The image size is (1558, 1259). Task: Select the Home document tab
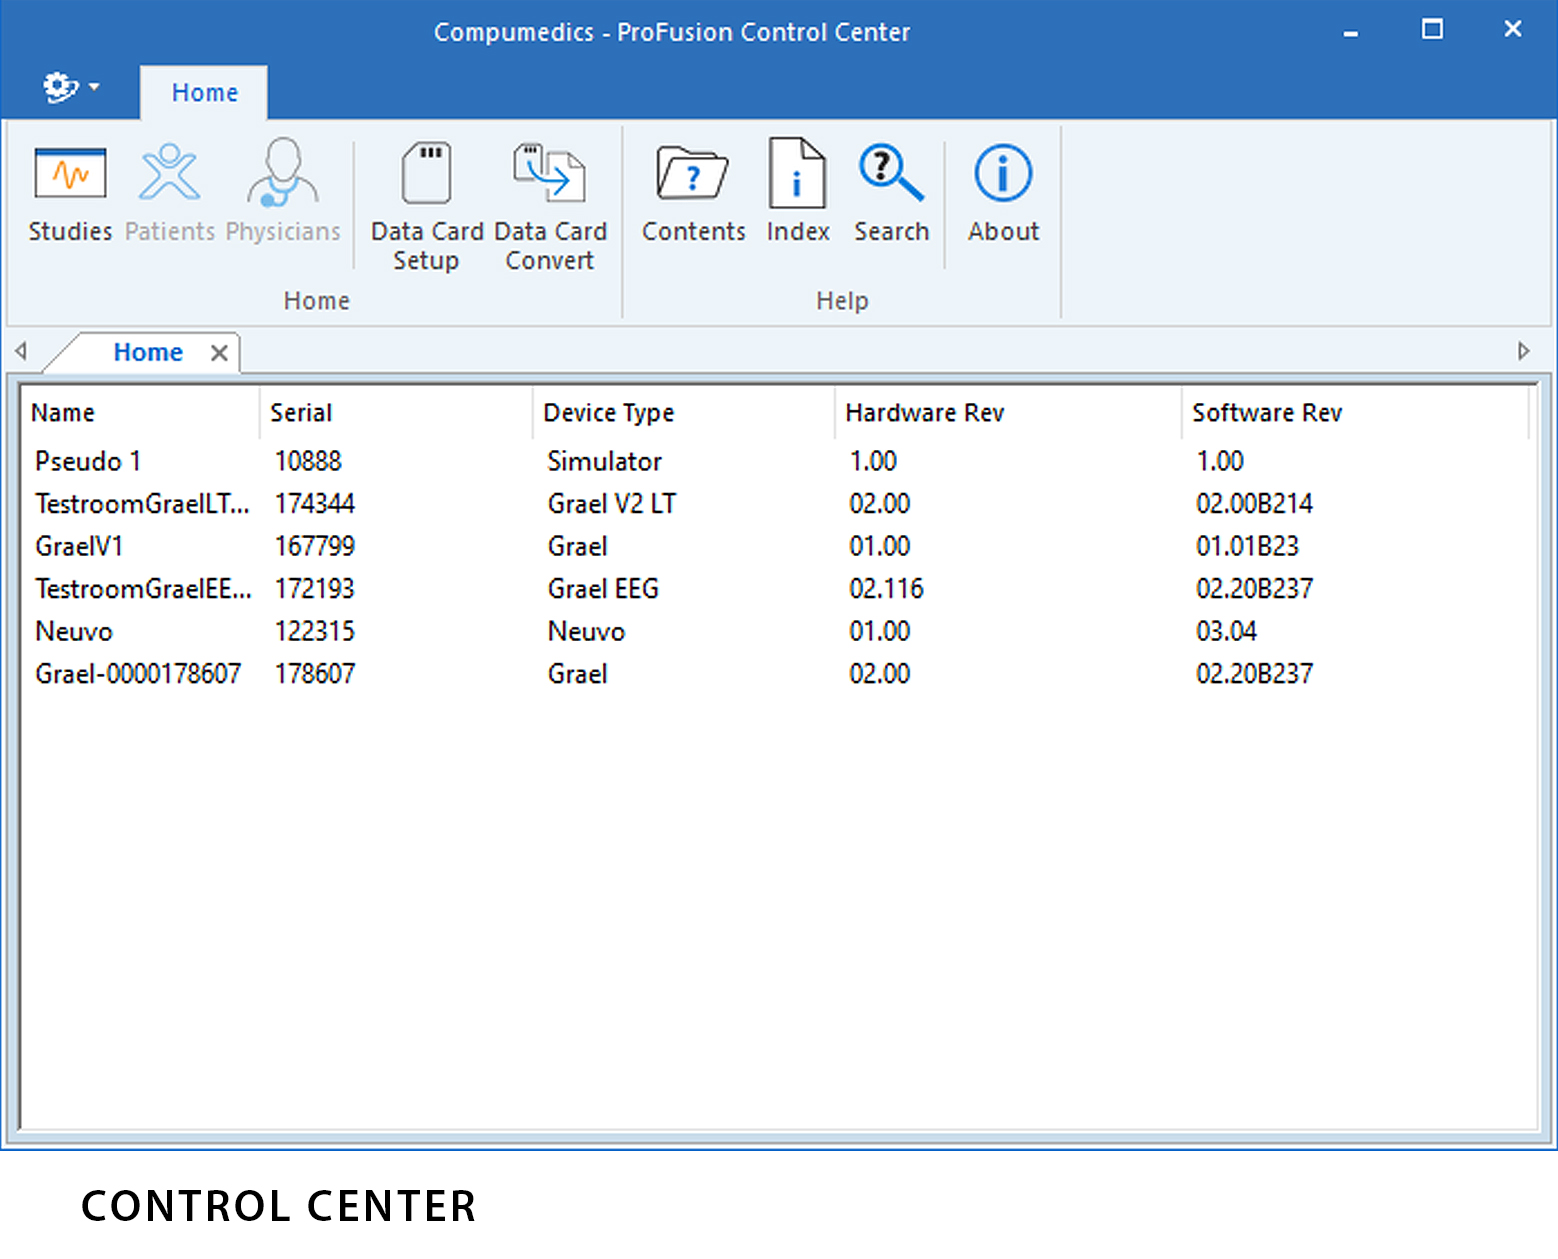[x=148, y=352]
